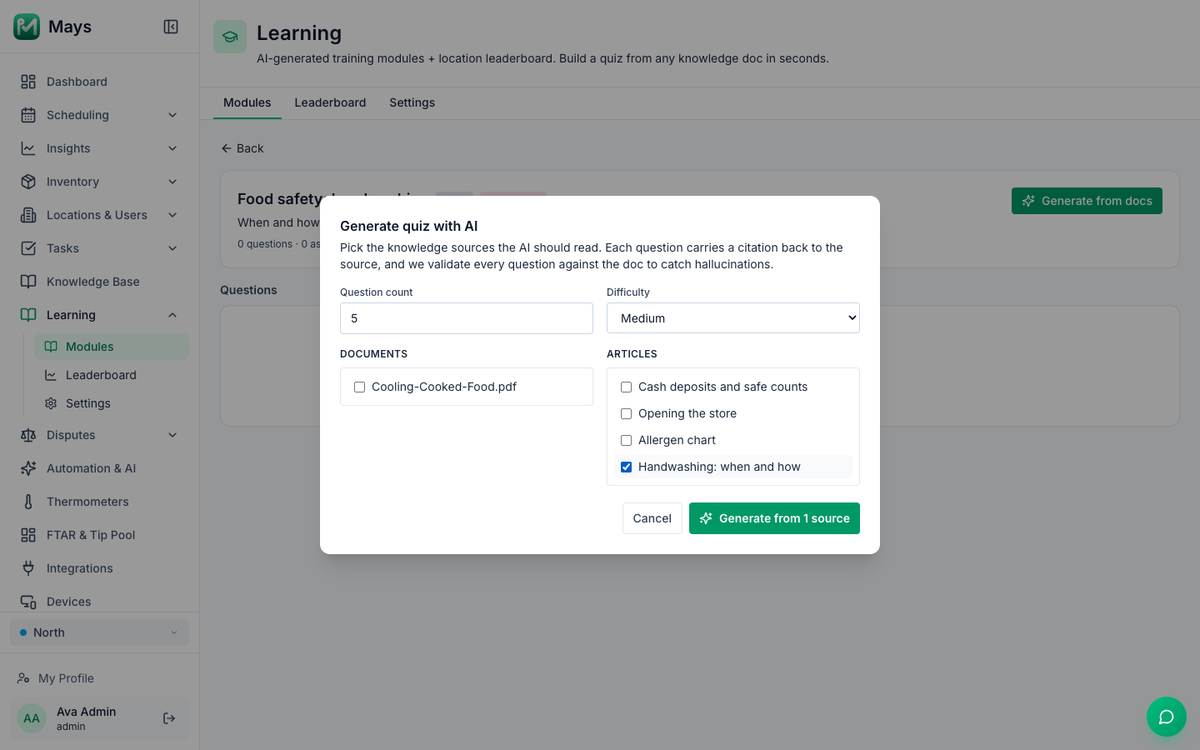Viewport: 1200px width, 750px height.
Task: Click the AA avatar for Ava Admin
Action: coord(32,718)
